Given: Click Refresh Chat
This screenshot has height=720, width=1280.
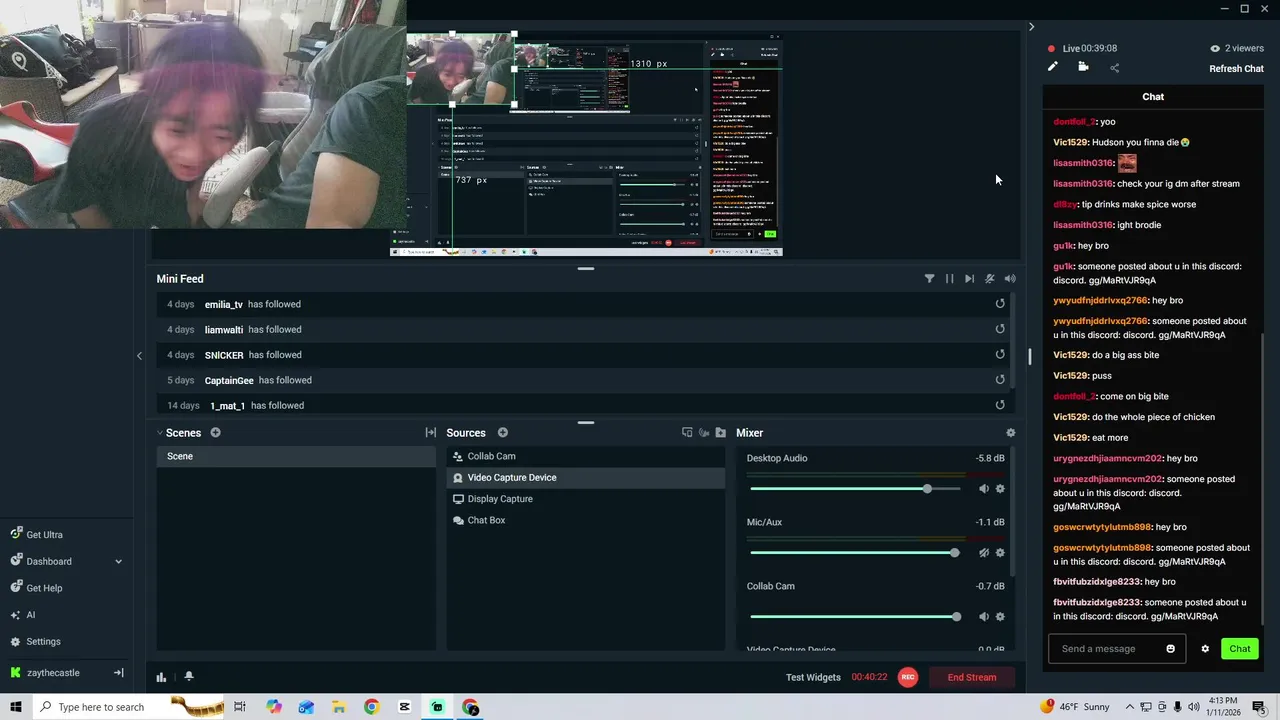Looking at the screenshot, I should (1236, 69).
